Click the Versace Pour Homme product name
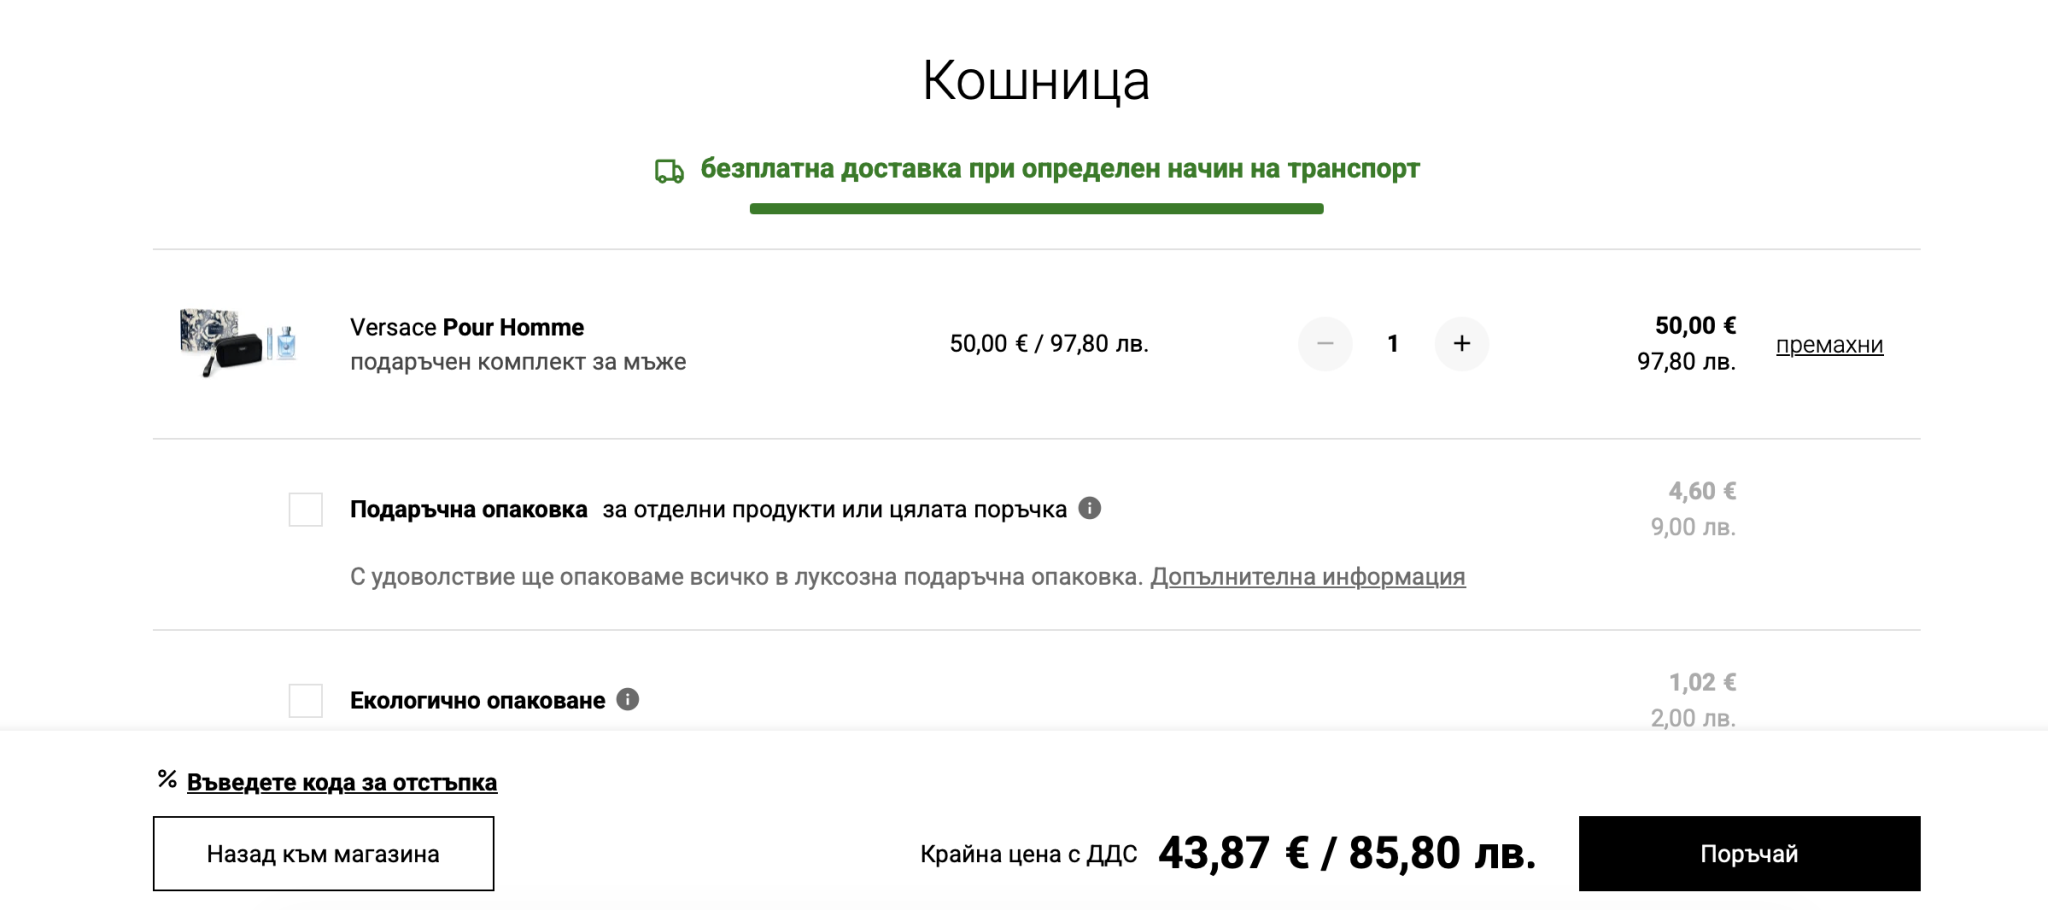Screen dimensions: 2048x910 [467, 327]
